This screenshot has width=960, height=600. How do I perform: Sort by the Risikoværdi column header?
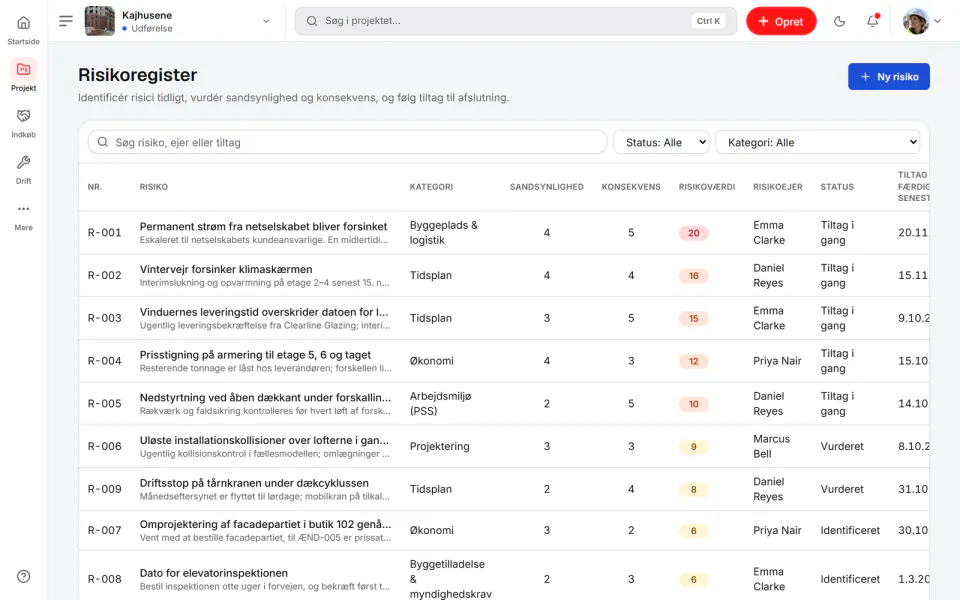coord(707,187)
